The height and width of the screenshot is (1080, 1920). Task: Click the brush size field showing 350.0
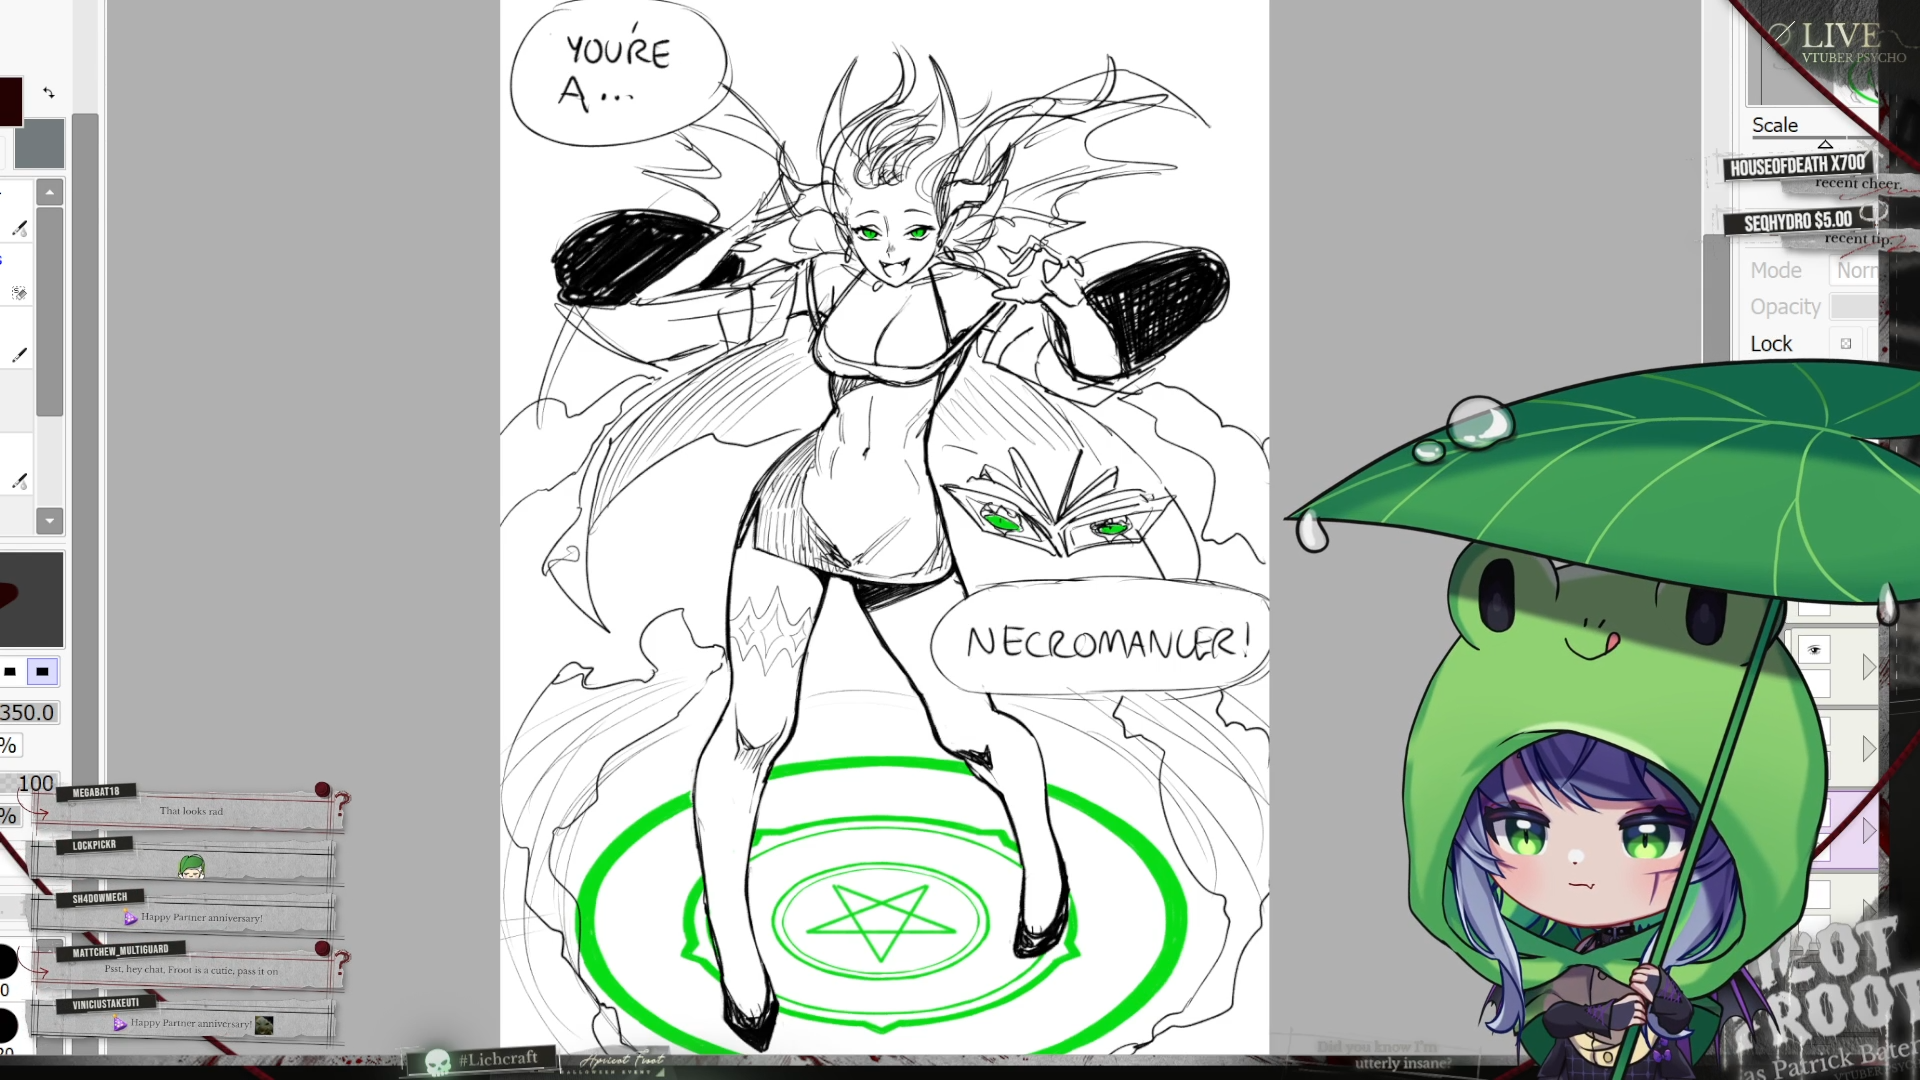[28, 713]
